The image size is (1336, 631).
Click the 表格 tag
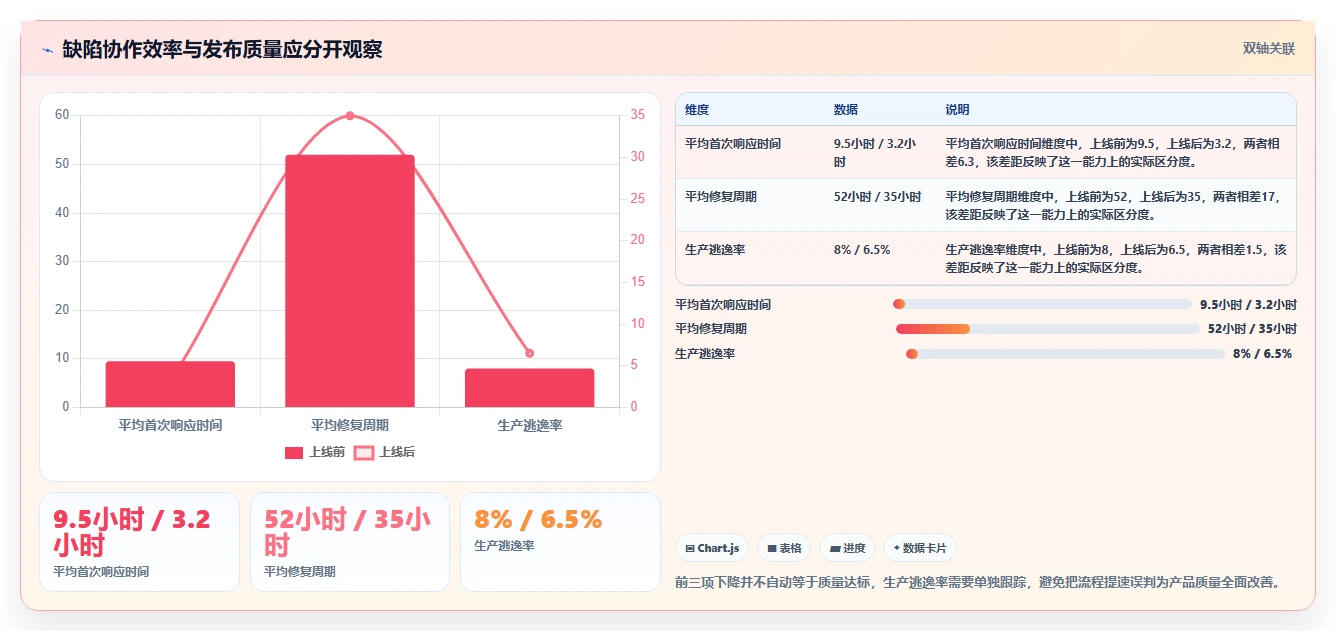tap(784, 548)
